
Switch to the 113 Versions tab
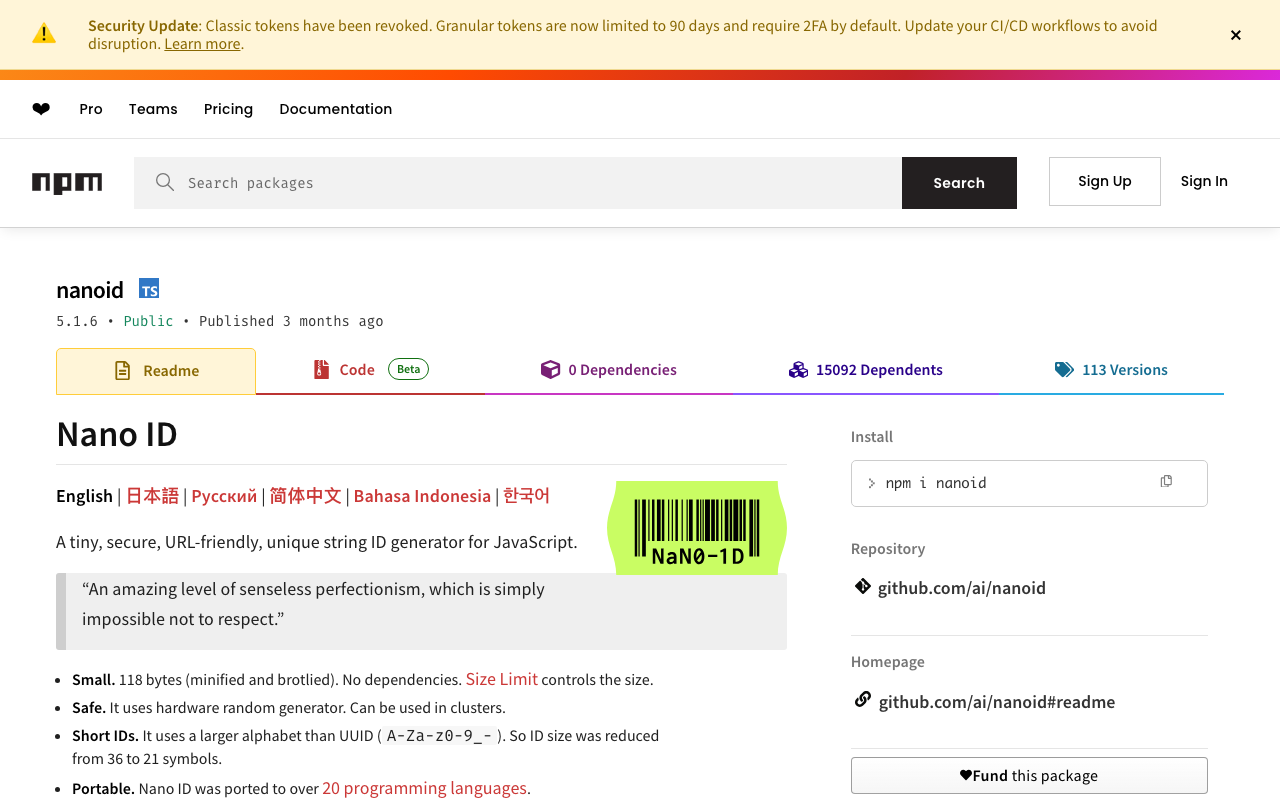(x=1111, y=370)
